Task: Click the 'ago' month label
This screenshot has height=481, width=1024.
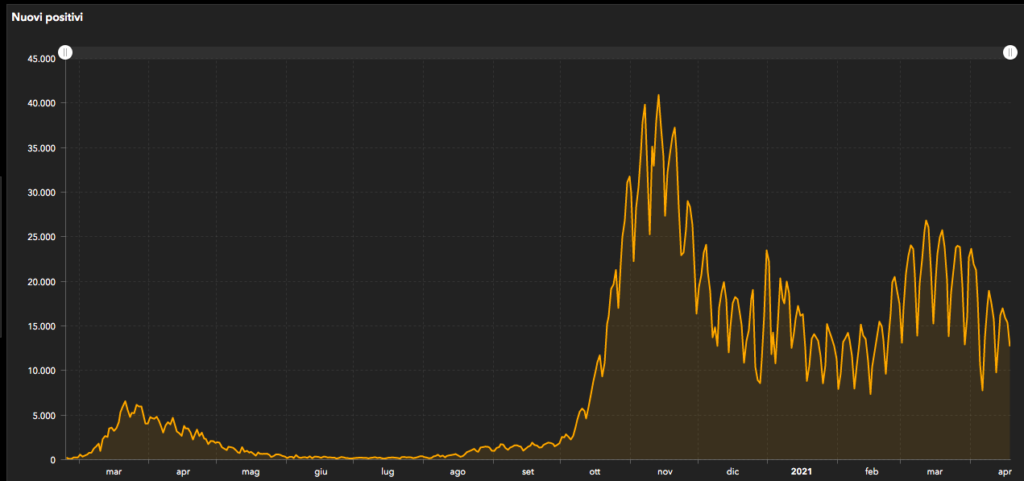Action: tap(457, 471)
